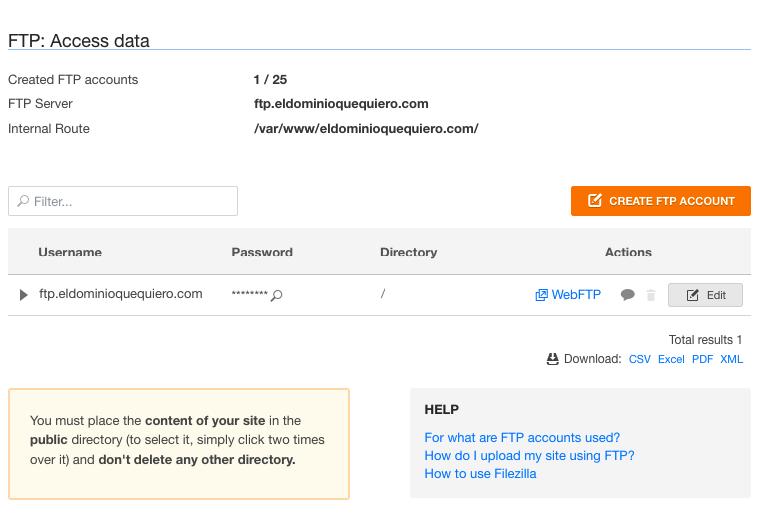
Task: Click the WebFTP external link icon
Action: (541, 295)
